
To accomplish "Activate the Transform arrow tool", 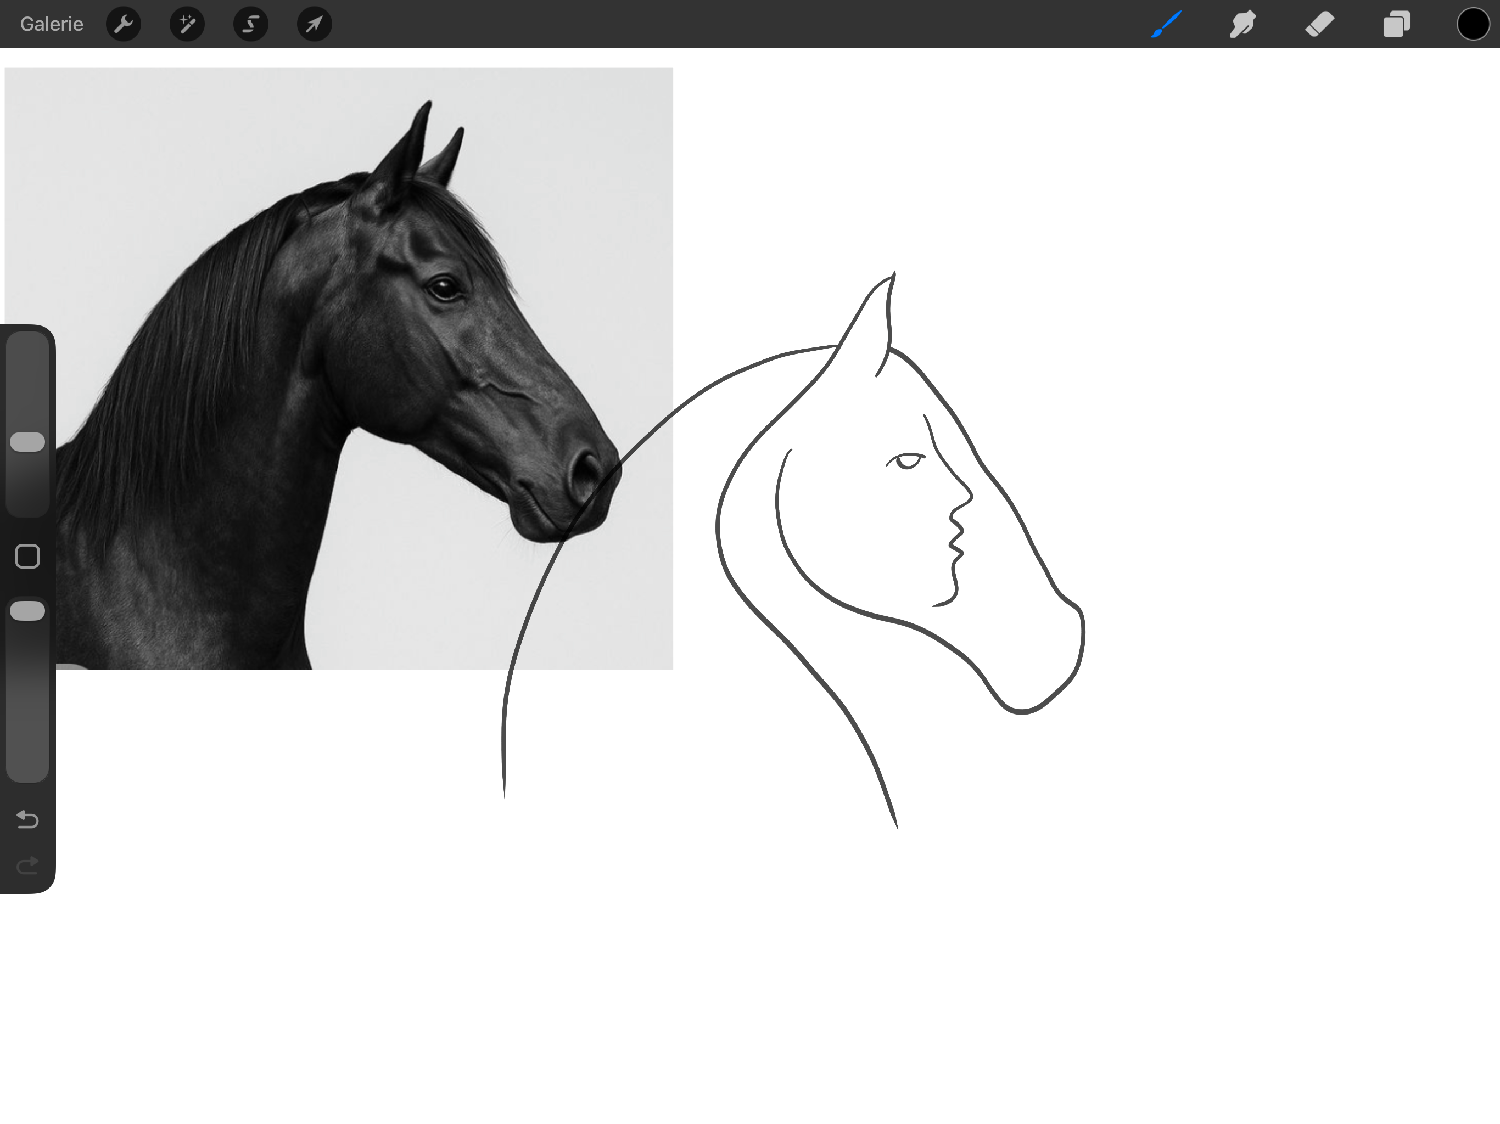I will 314,24.
